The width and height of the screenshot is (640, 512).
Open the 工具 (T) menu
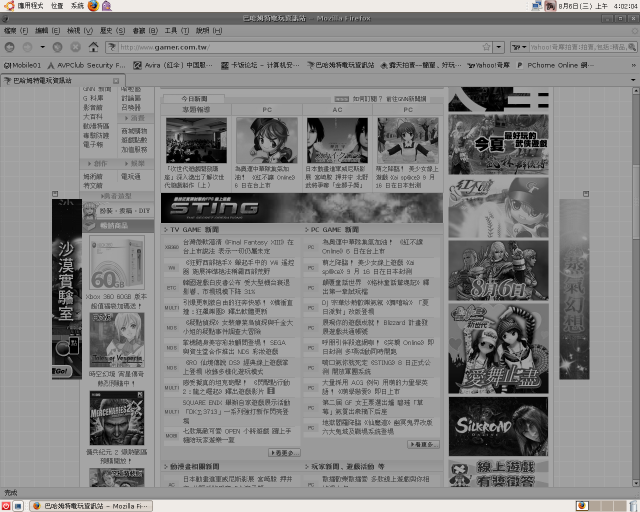click(x=177, y=31)
